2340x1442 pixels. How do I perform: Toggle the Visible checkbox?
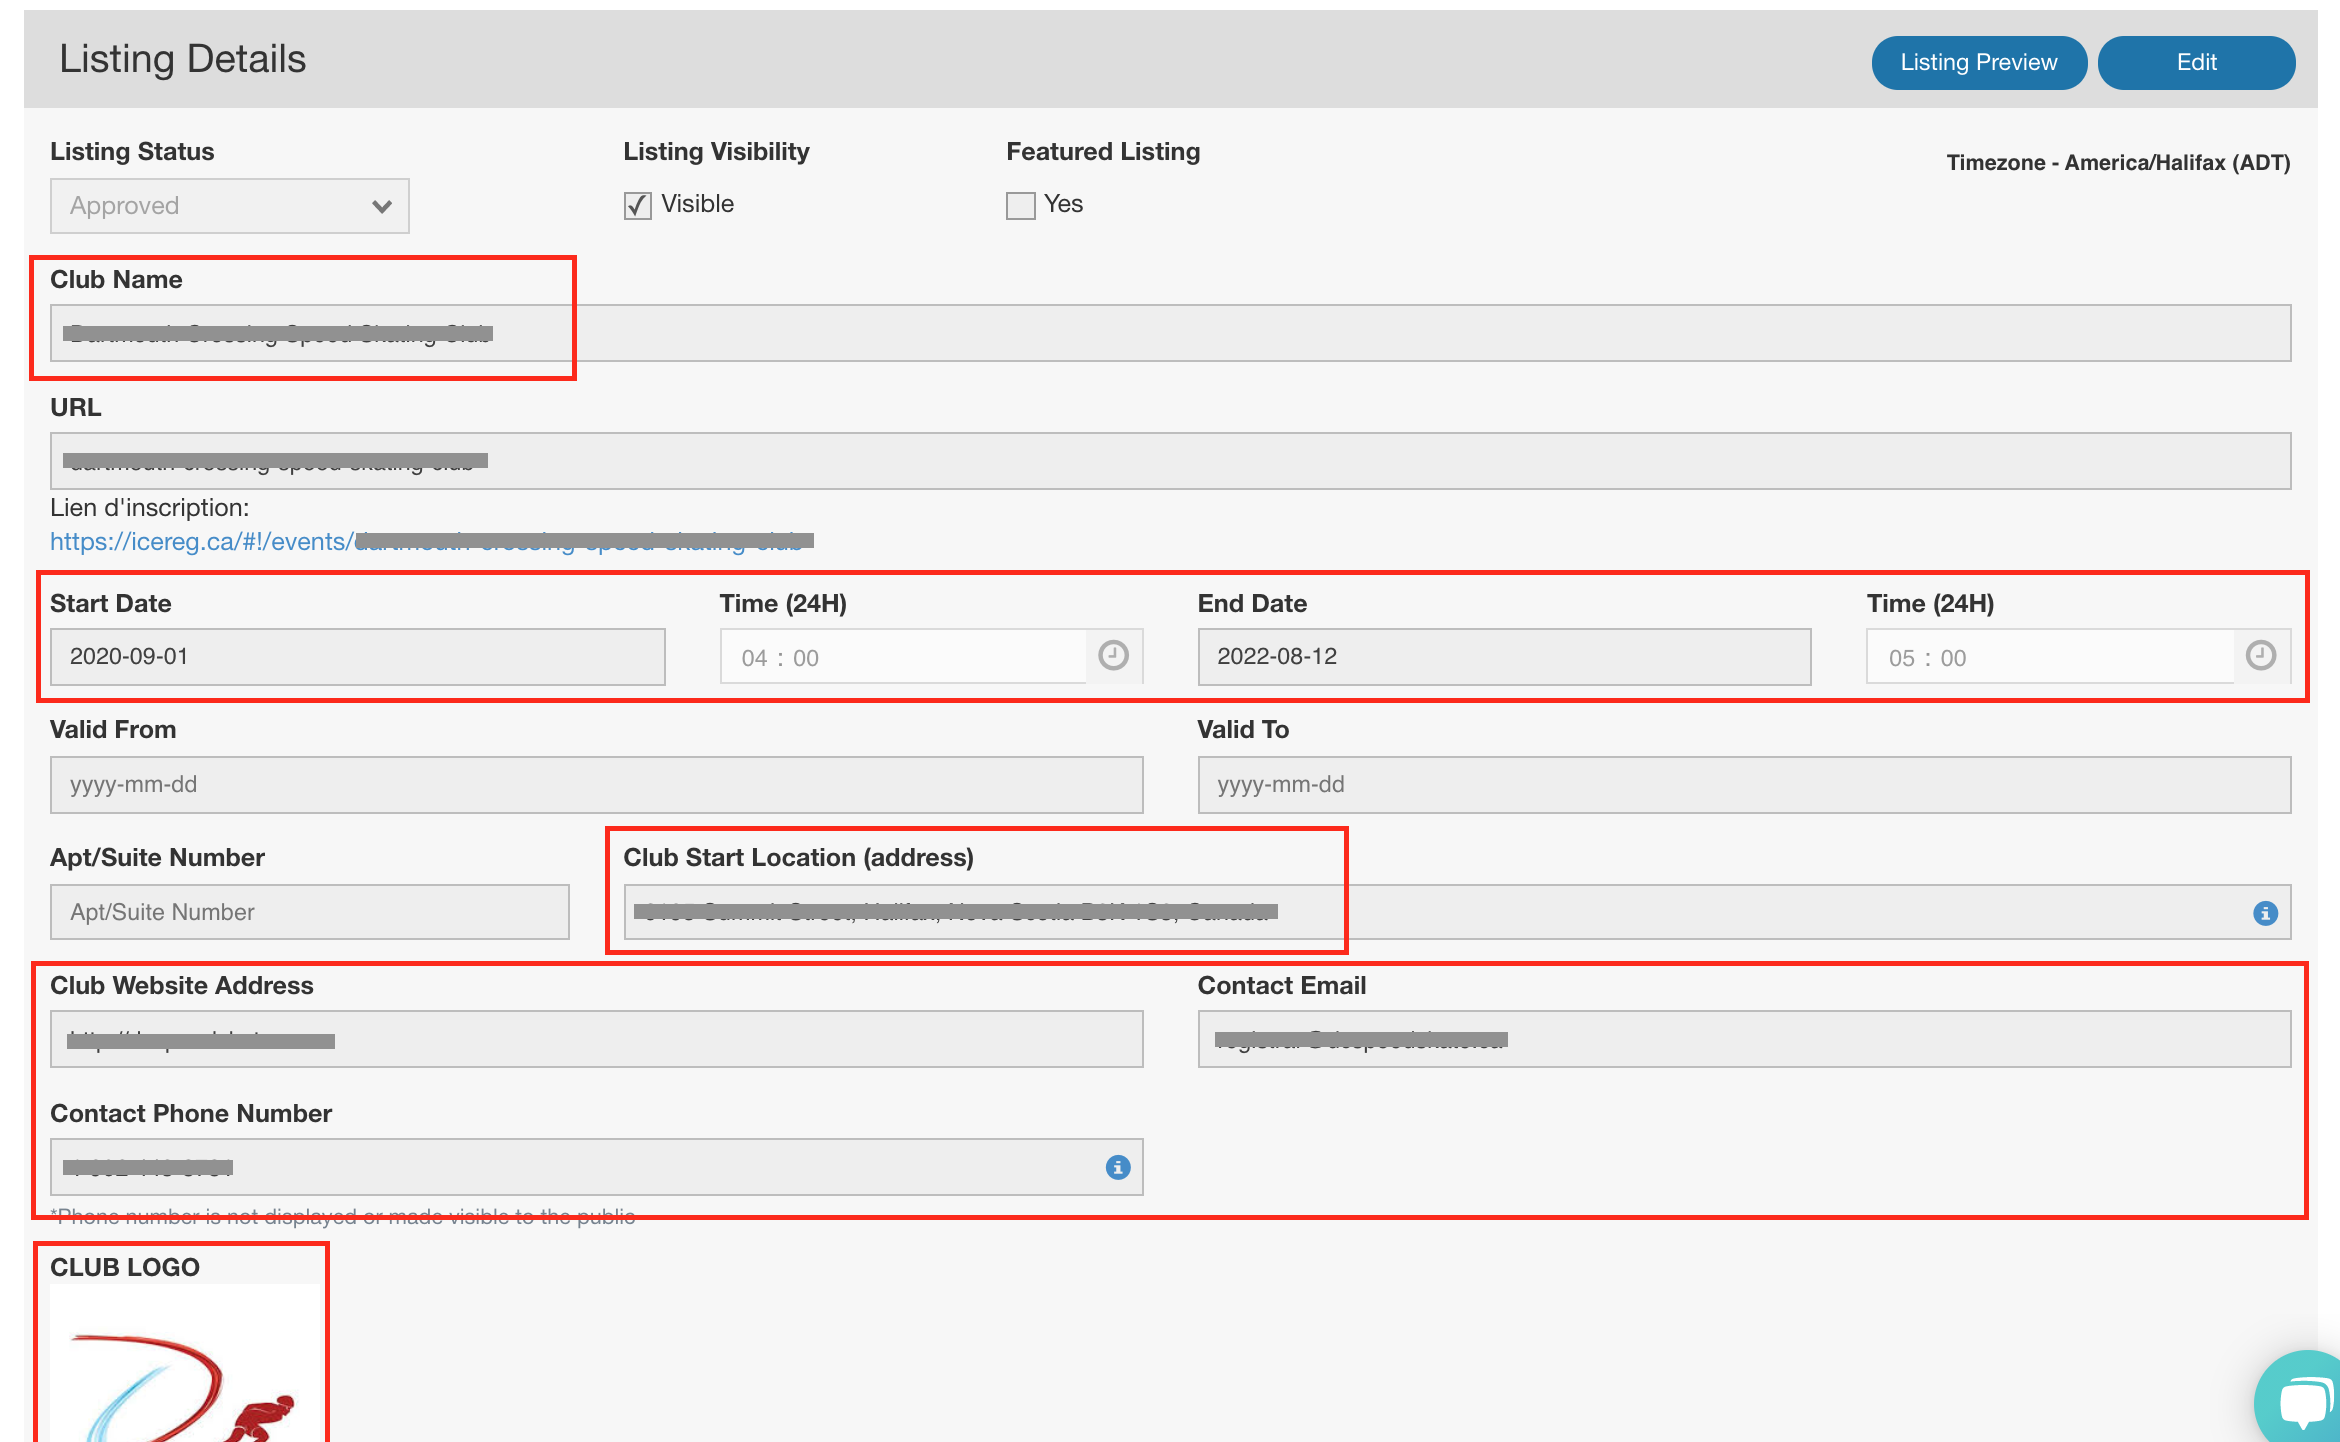click(637, 205)
